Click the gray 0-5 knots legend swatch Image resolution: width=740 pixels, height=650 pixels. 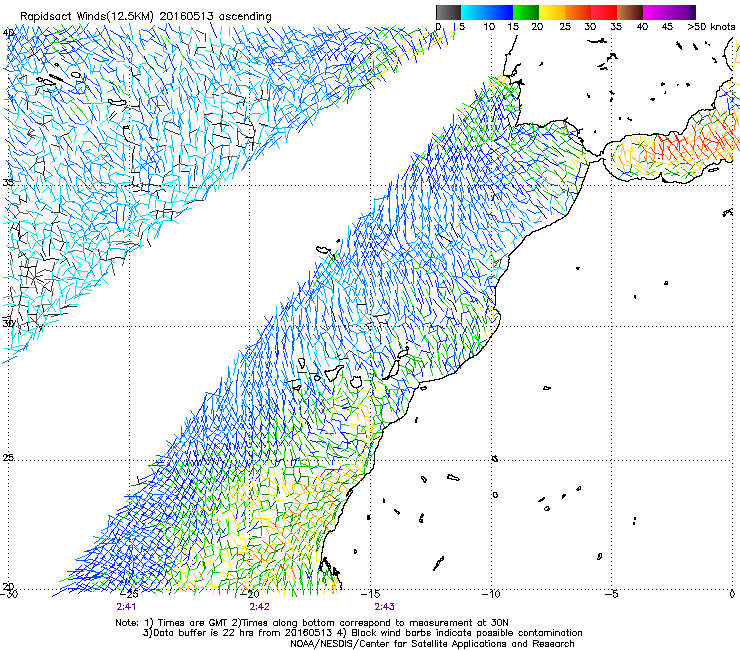[x=448, y=12]
